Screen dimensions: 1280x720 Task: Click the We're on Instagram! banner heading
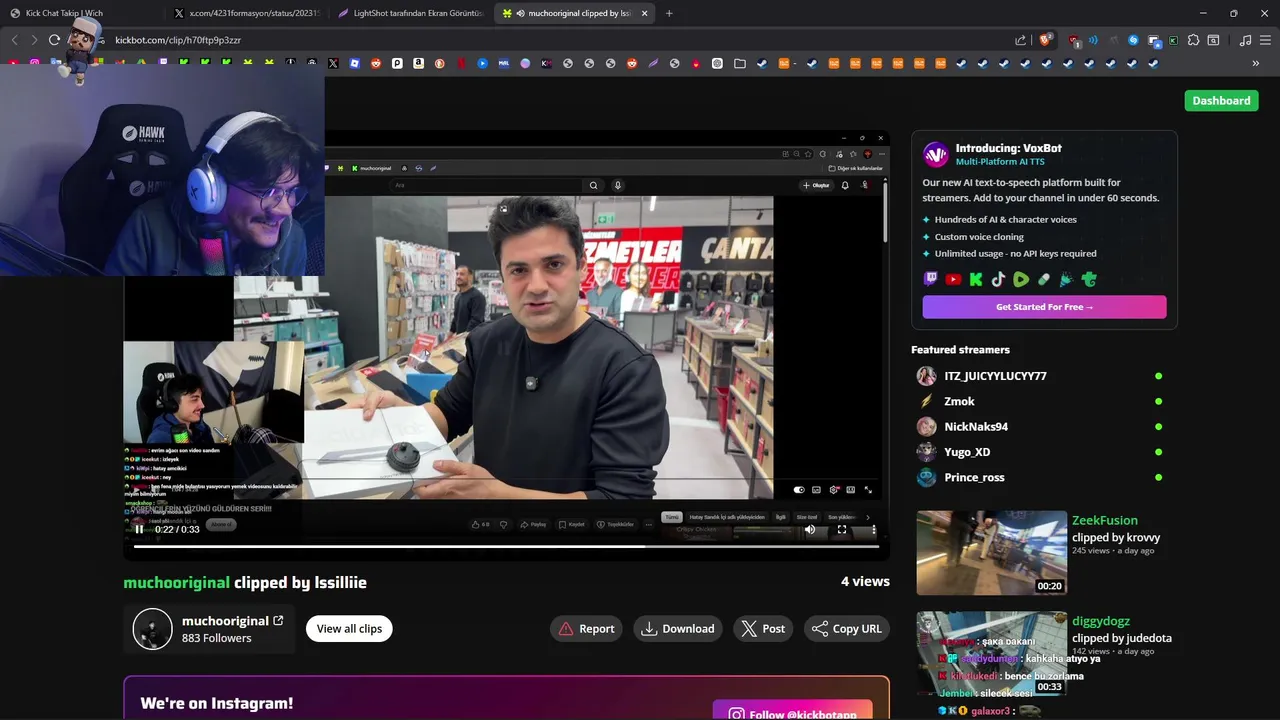(x=216, y=703)
